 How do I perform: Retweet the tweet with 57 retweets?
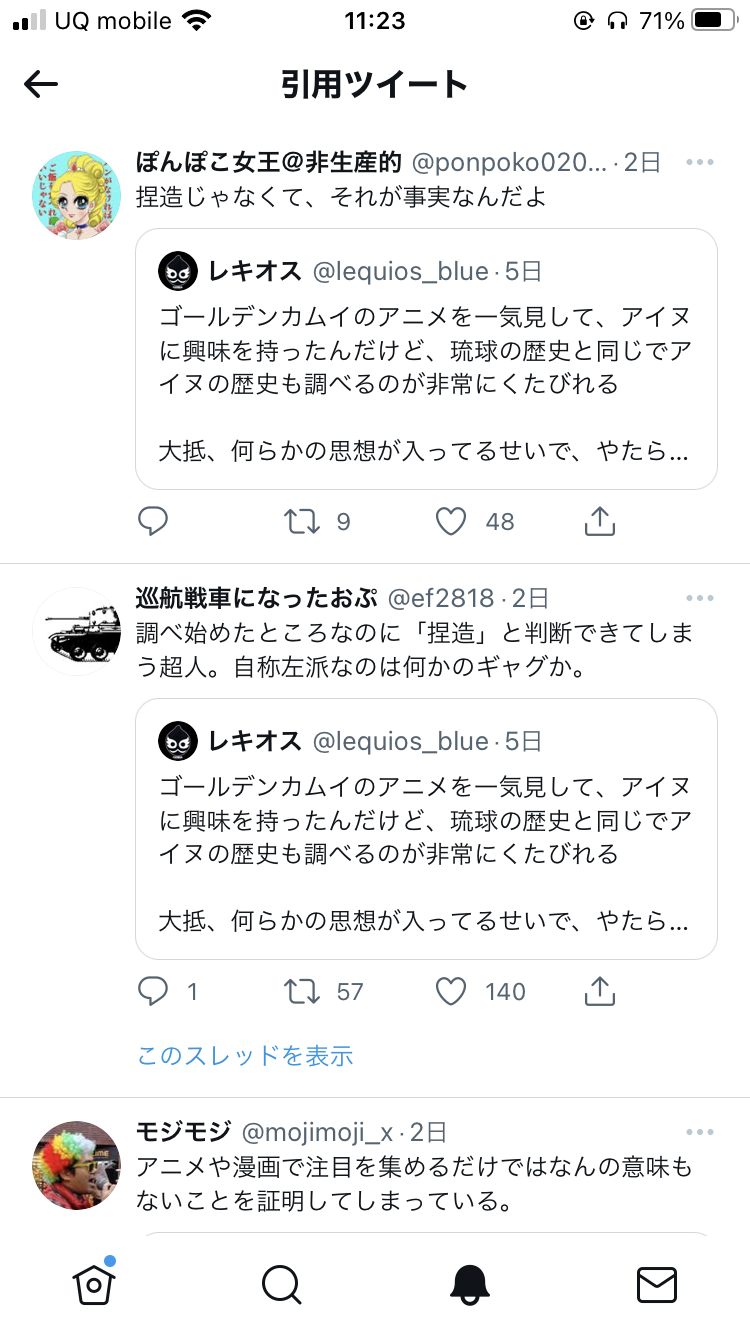(x=302, y=991)
